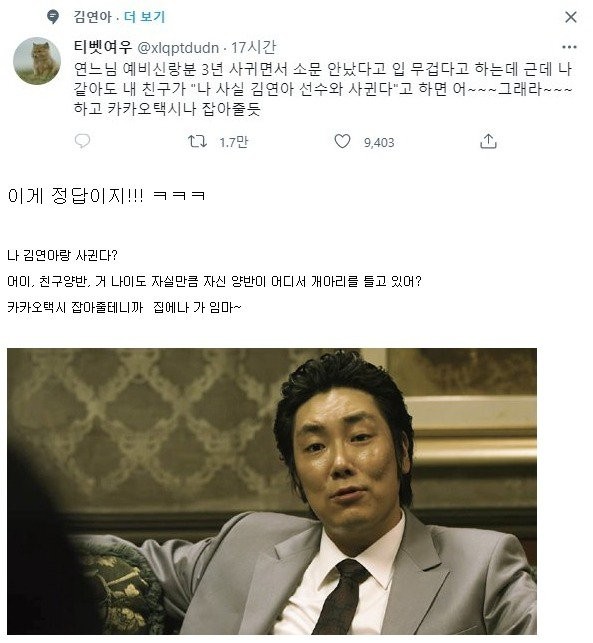Viewport: 593px width, 643px height.
Task: Click the tweet text about 카카오택시
Action: click(323, 89)
